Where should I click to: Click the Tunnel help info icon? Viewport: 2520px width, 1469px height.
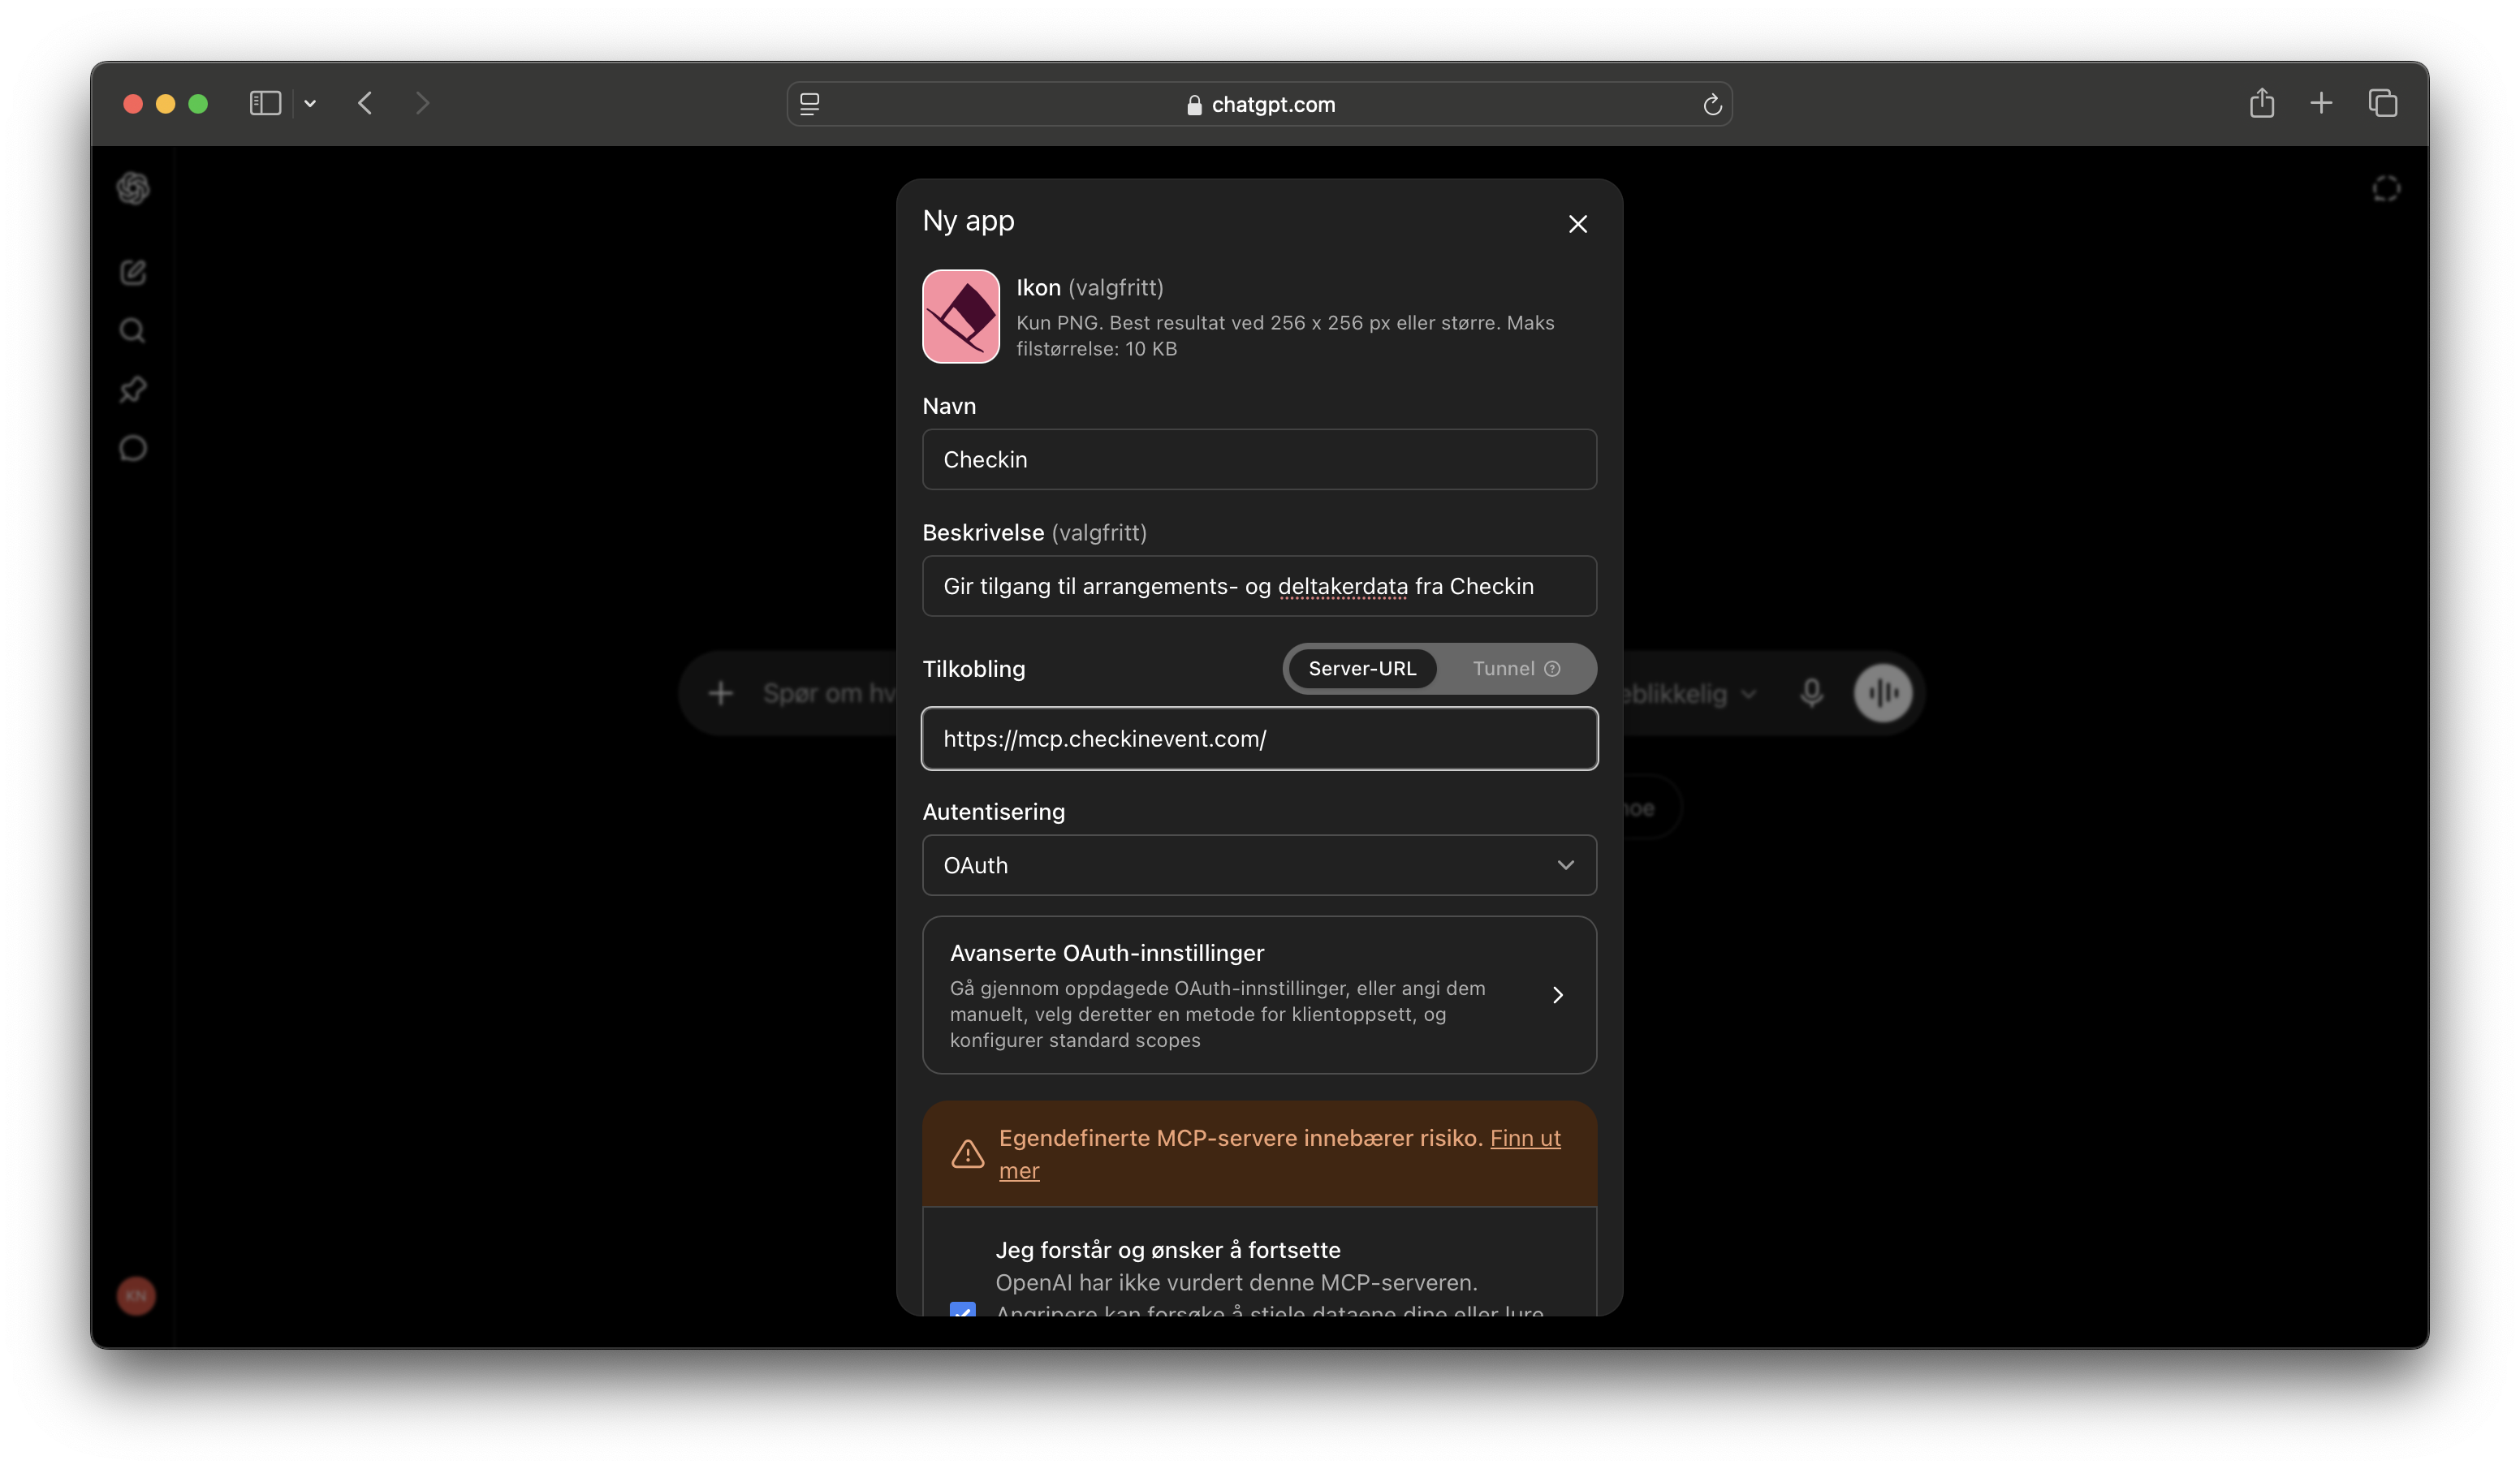click(x=1552, y=669)
